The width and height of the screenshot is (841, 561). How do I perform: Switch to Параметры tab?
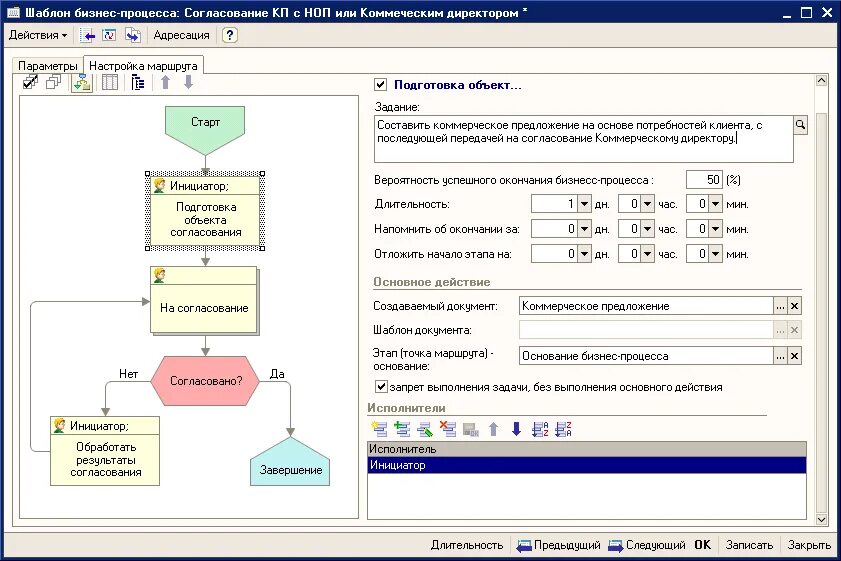point(48,66)
